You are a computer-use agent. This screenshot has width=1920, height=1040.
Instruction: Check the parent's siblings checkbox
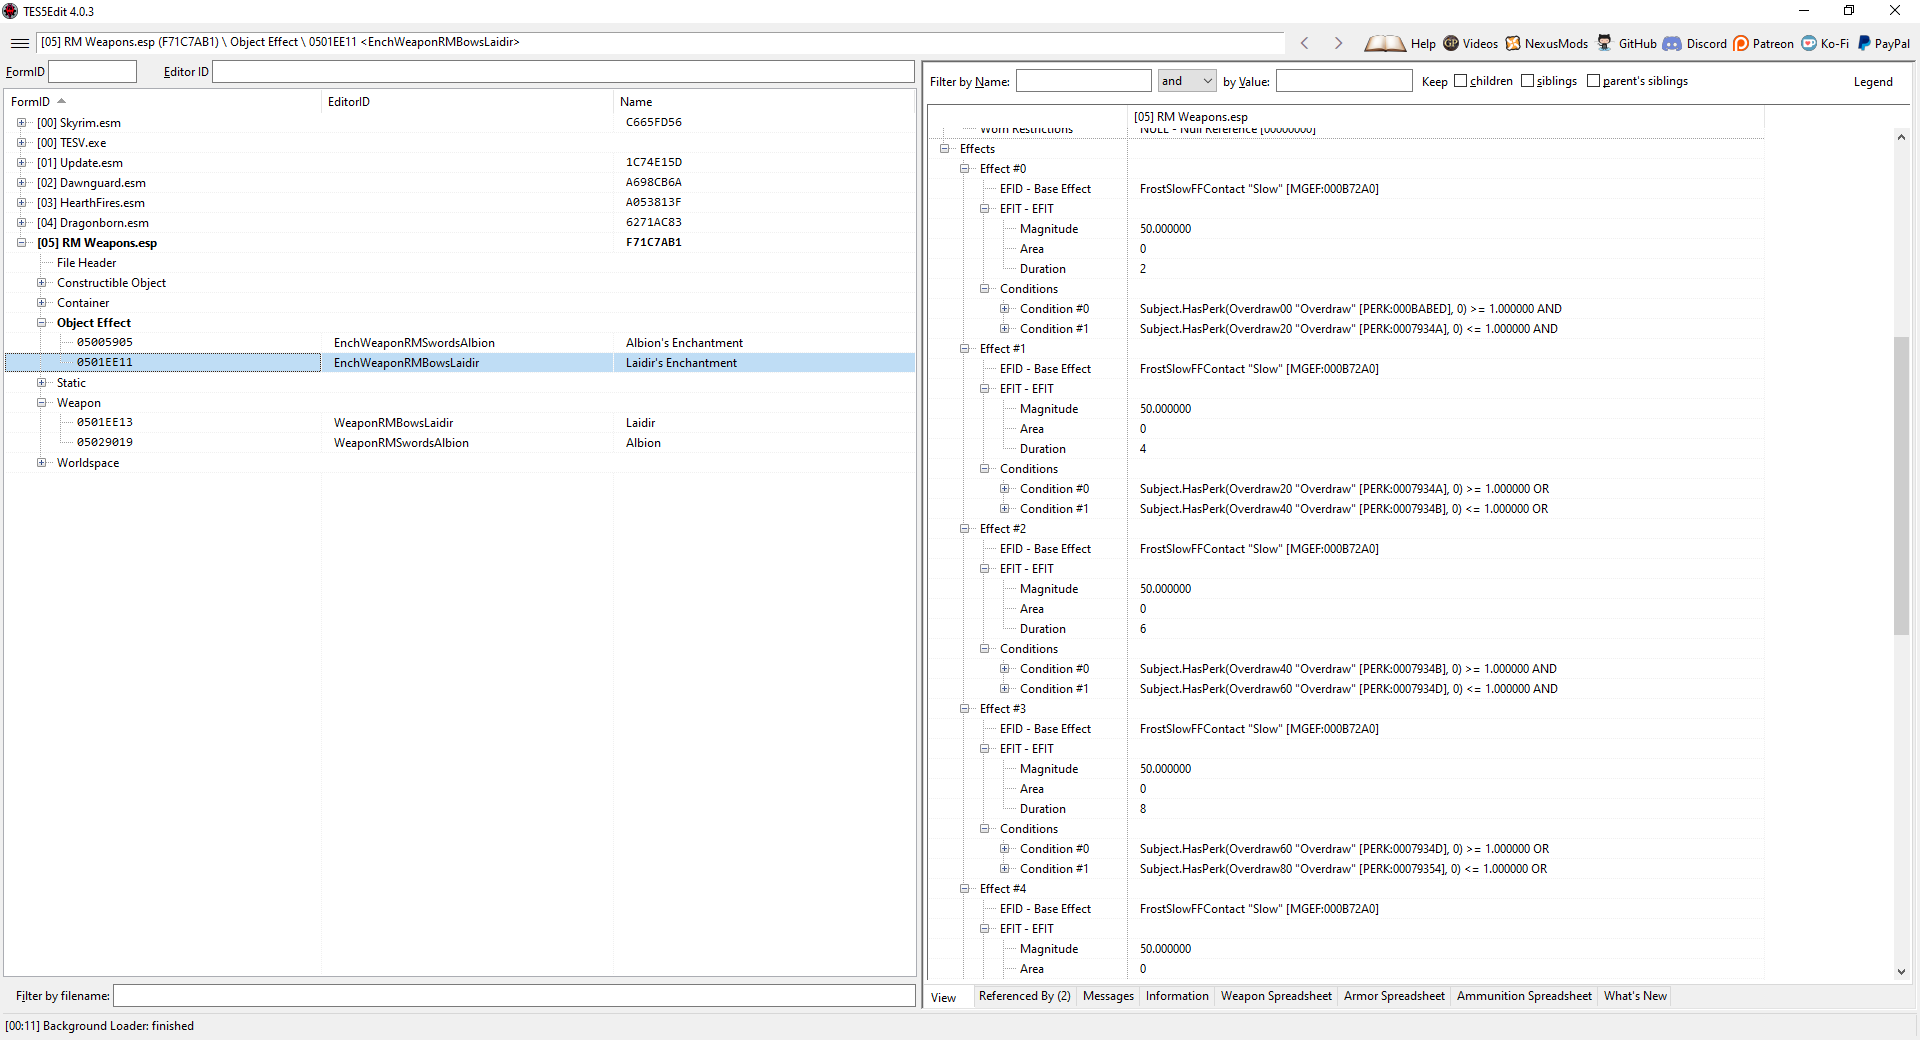coord(1593,81)
